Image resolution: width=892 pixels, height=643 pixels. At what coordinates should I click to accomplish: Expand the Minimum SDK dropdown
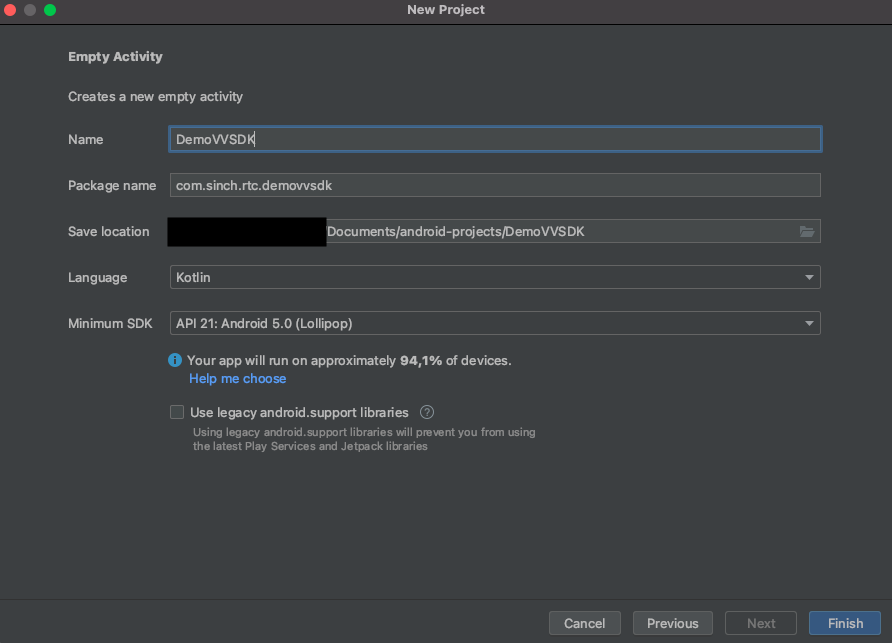495,323
